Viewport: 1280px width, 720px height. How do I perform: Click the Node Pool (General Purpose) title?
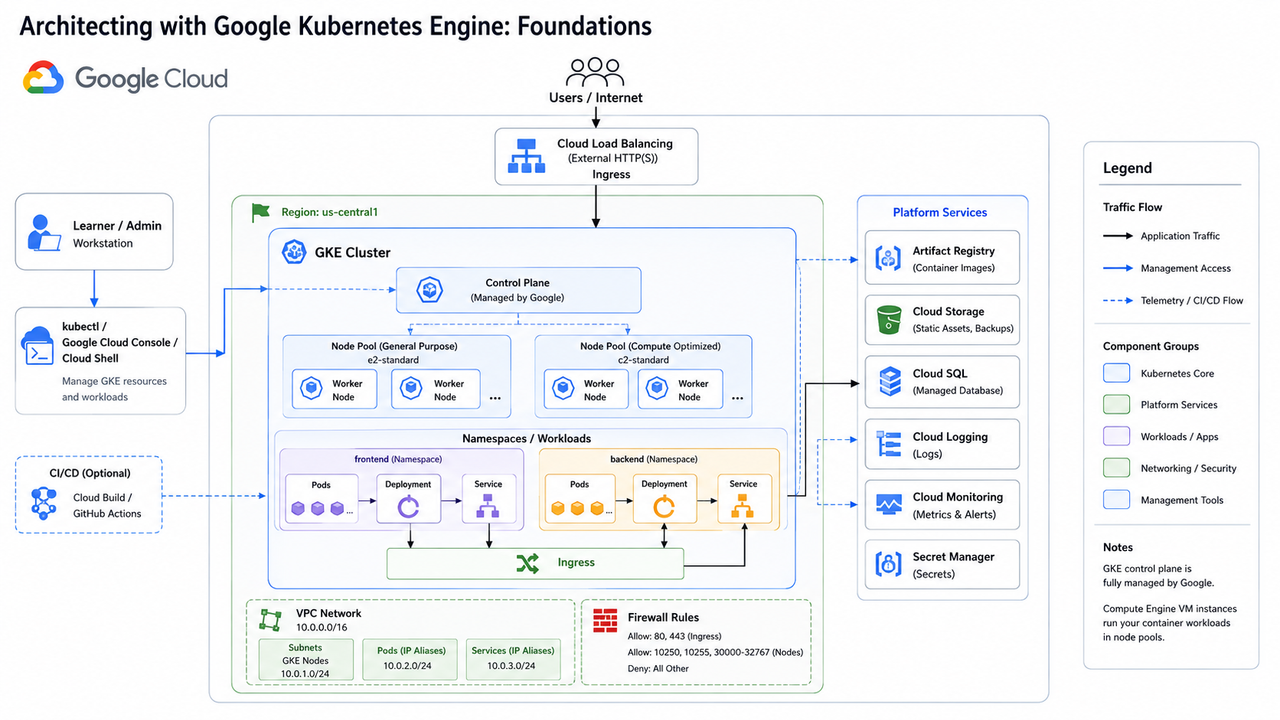click(x=395, y=346)
